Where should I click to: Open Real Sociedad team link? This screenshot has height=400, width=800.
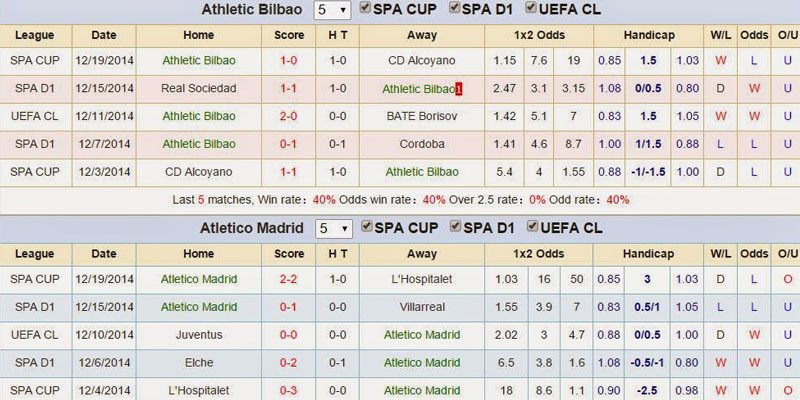pos(198,88)
